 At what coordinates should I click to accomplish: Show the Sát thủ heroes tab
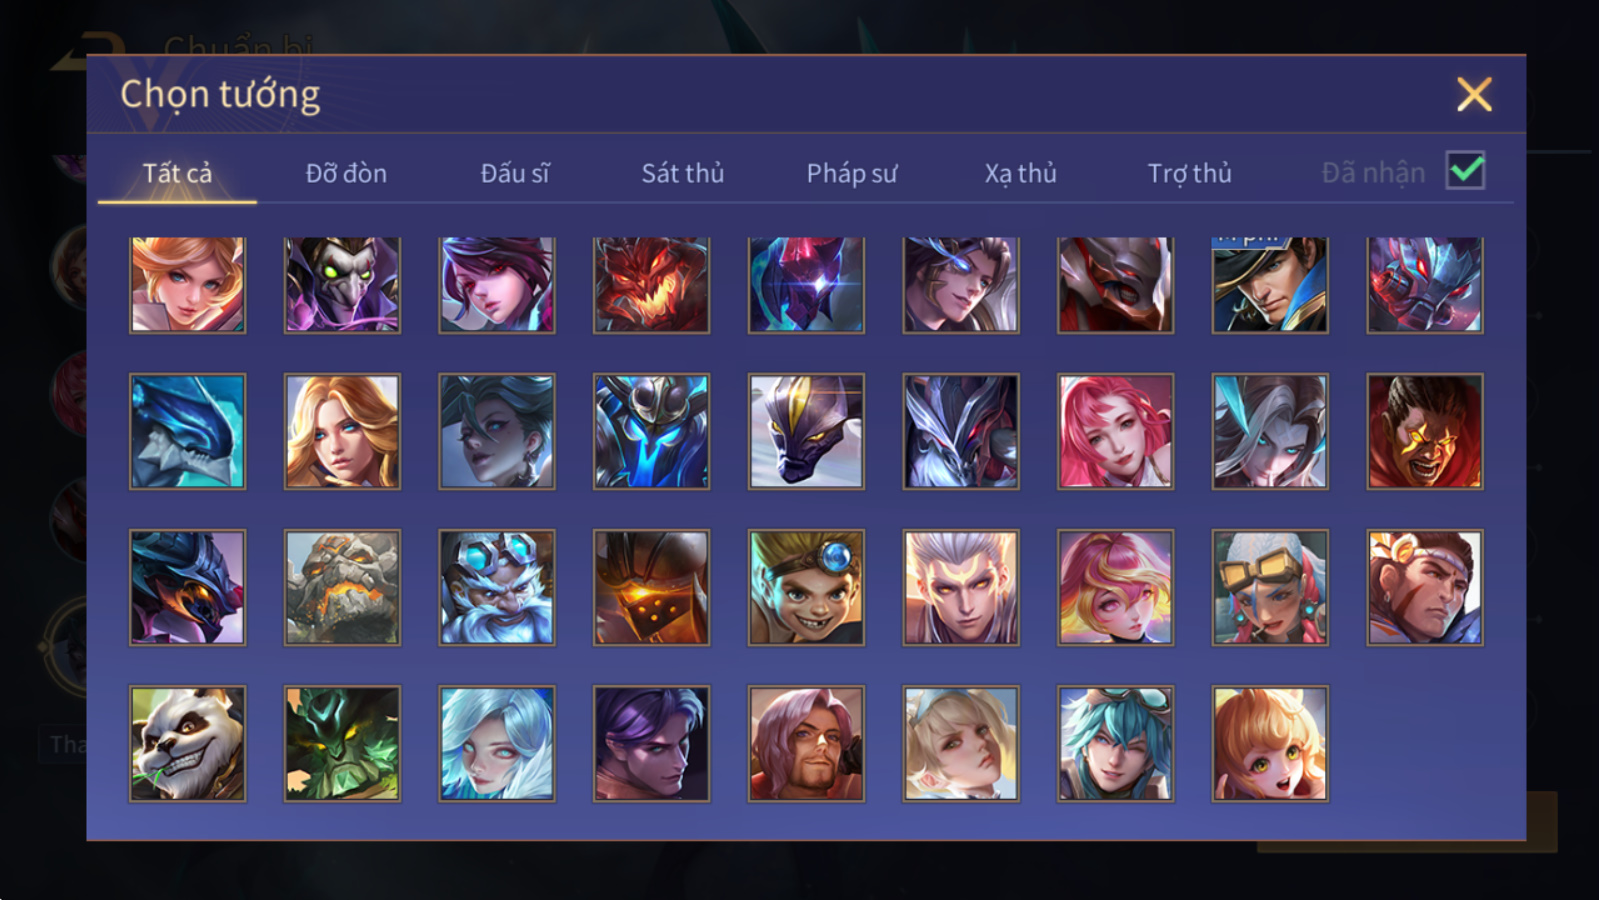point(683,173)
